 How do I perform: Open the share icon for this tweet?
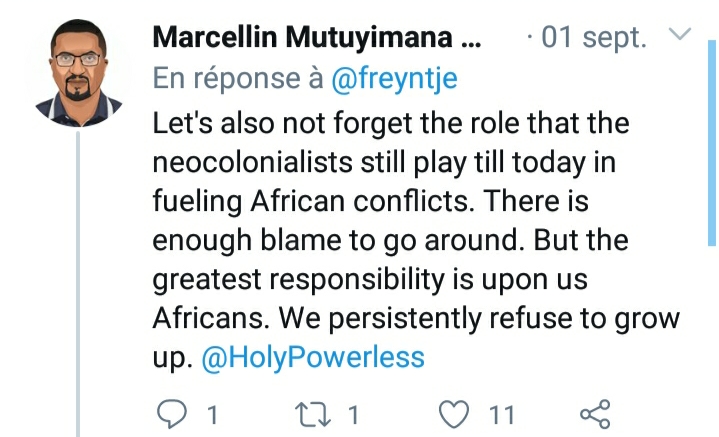click(594, 412)
